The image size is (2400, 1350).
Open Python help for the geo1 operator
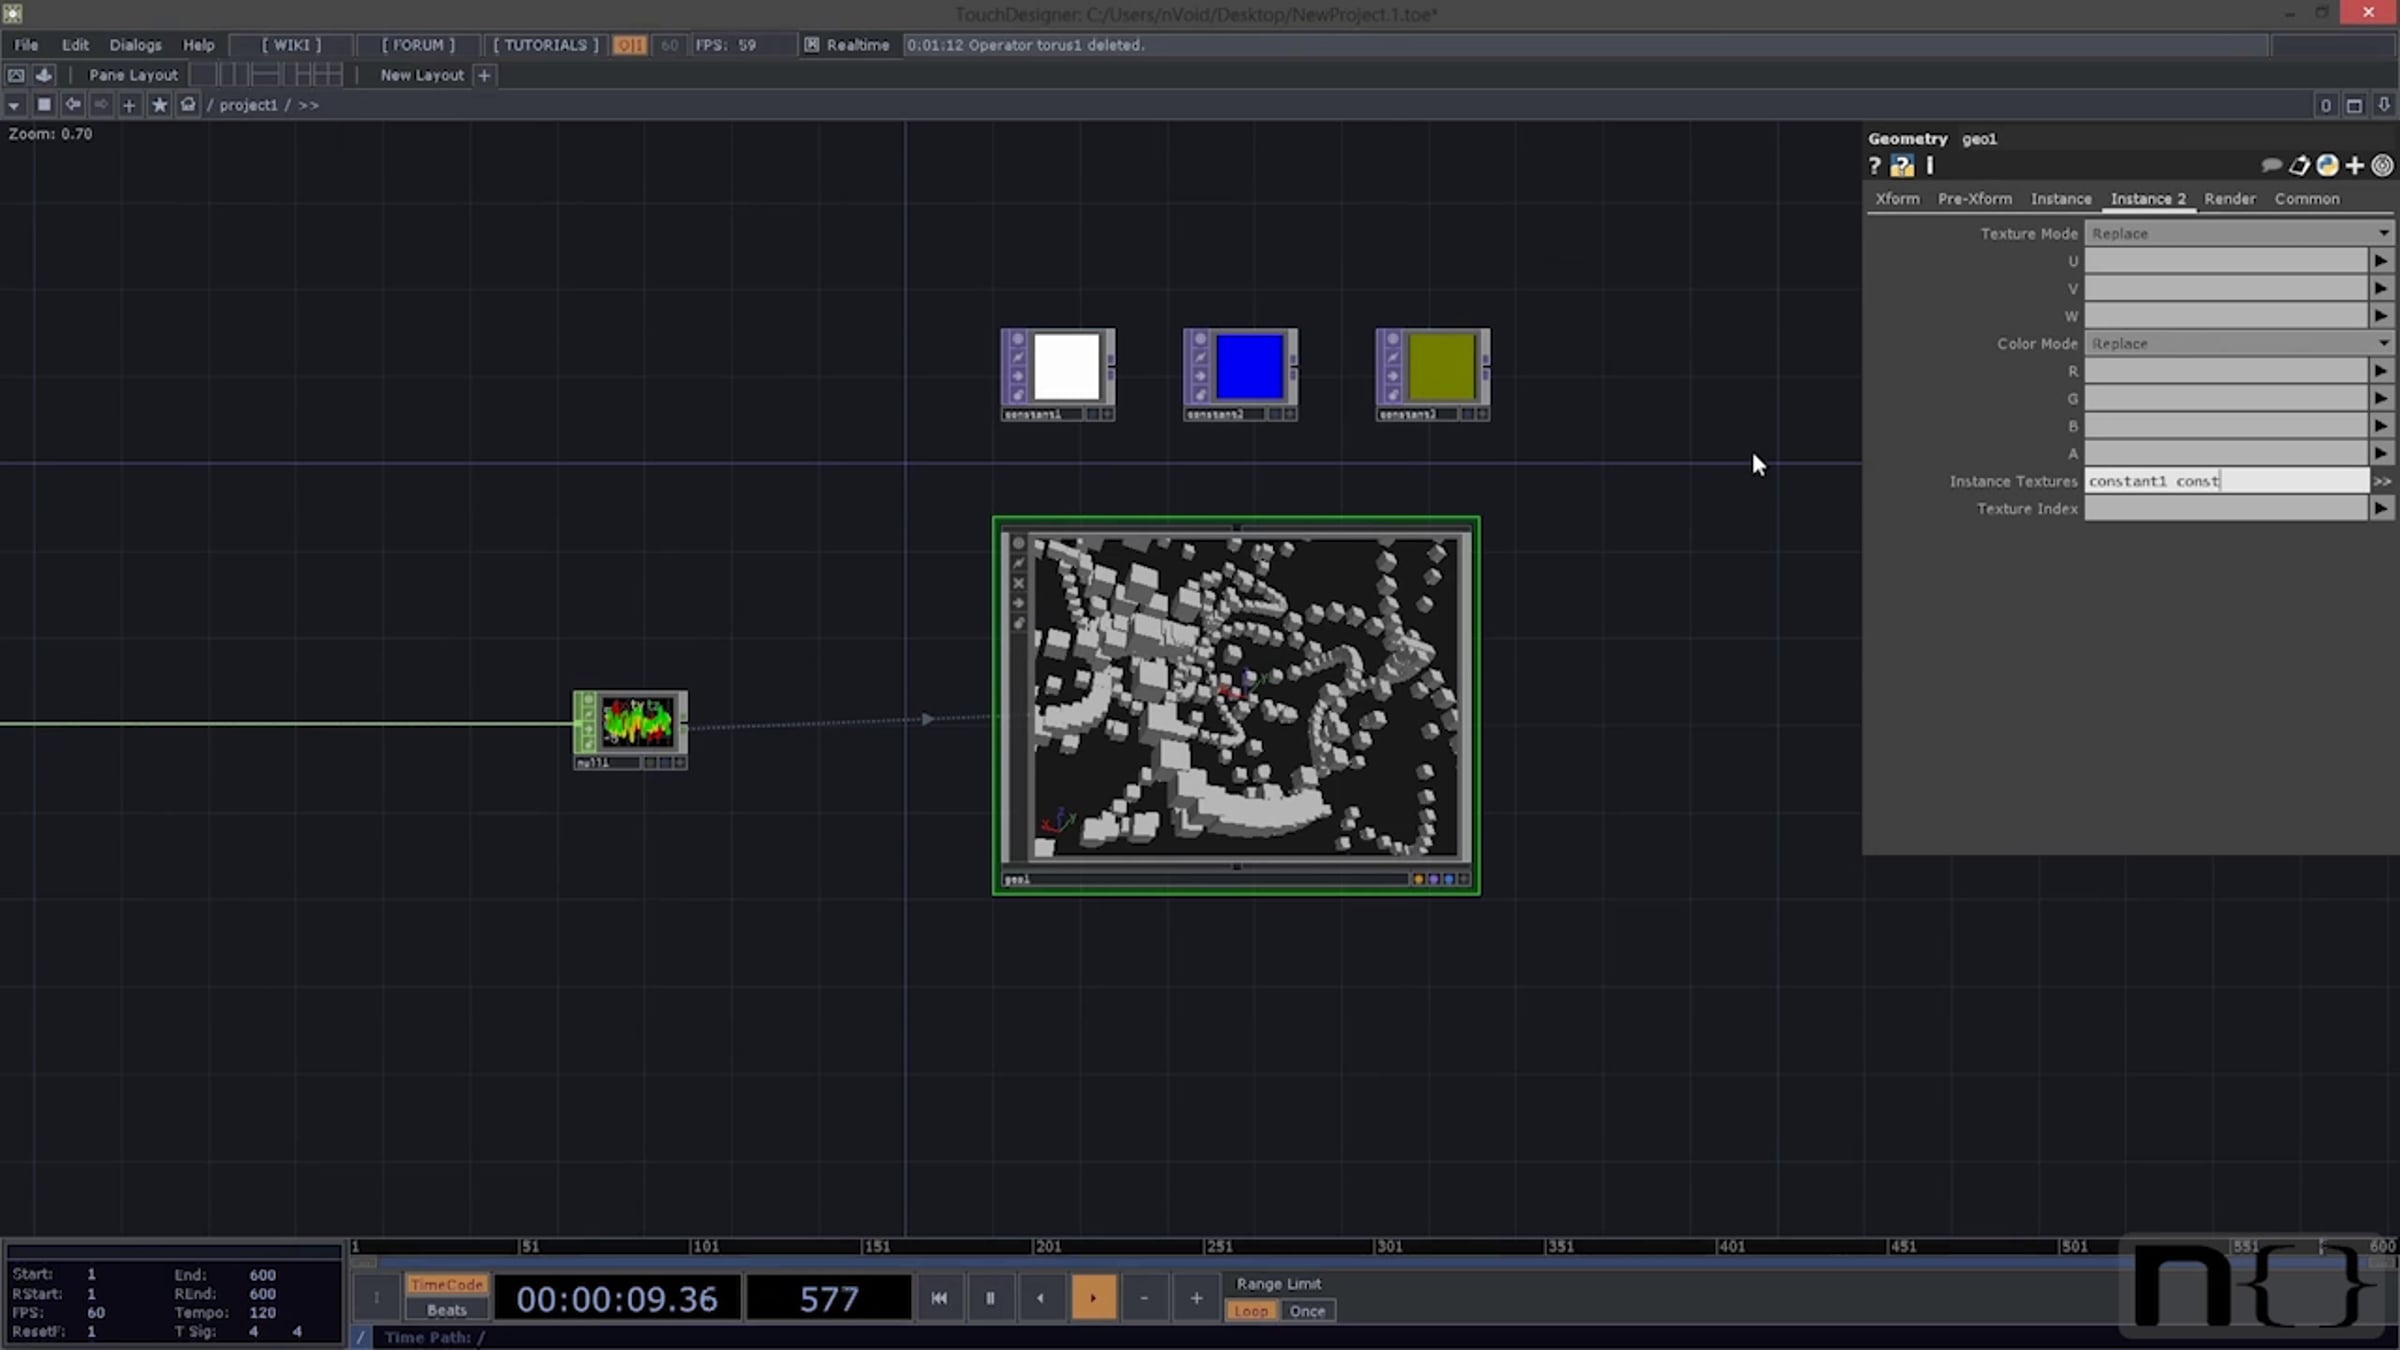click(1901, 166)
